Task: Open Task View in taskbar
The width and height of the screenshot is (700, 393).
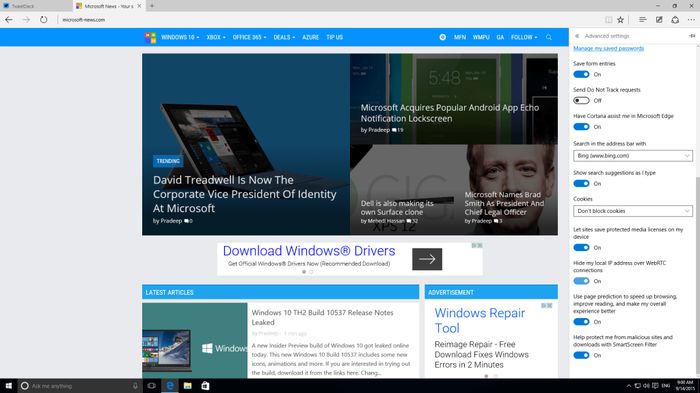Action: click(152, 385)
